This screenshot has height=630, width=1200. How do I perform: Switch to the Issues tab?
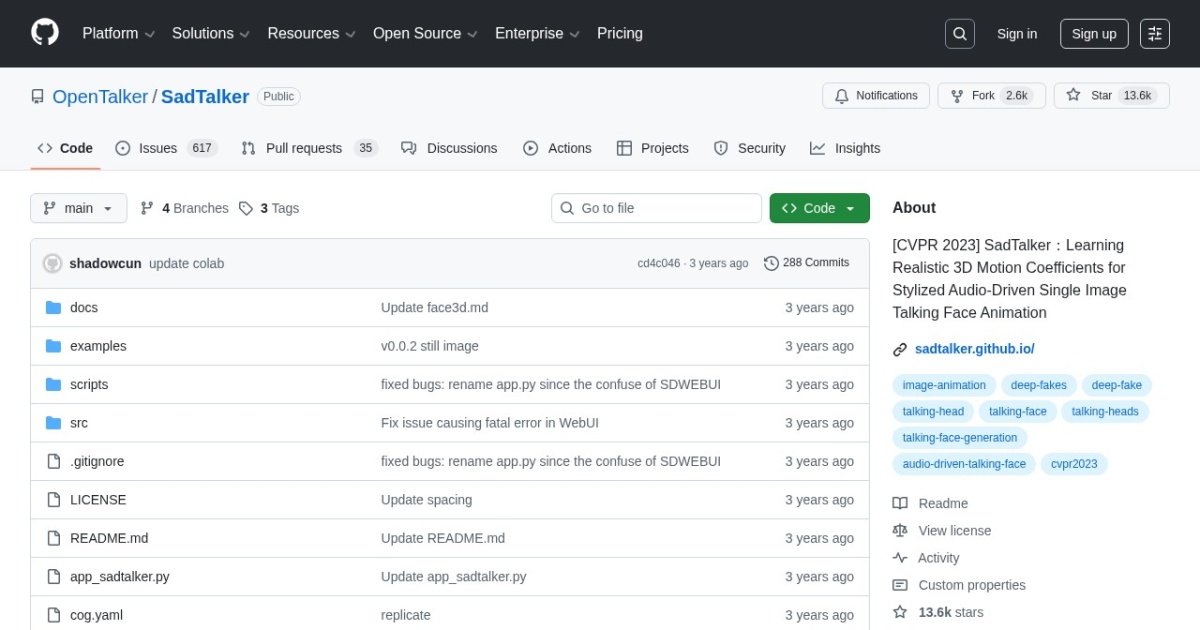click(x=156, y=148)
